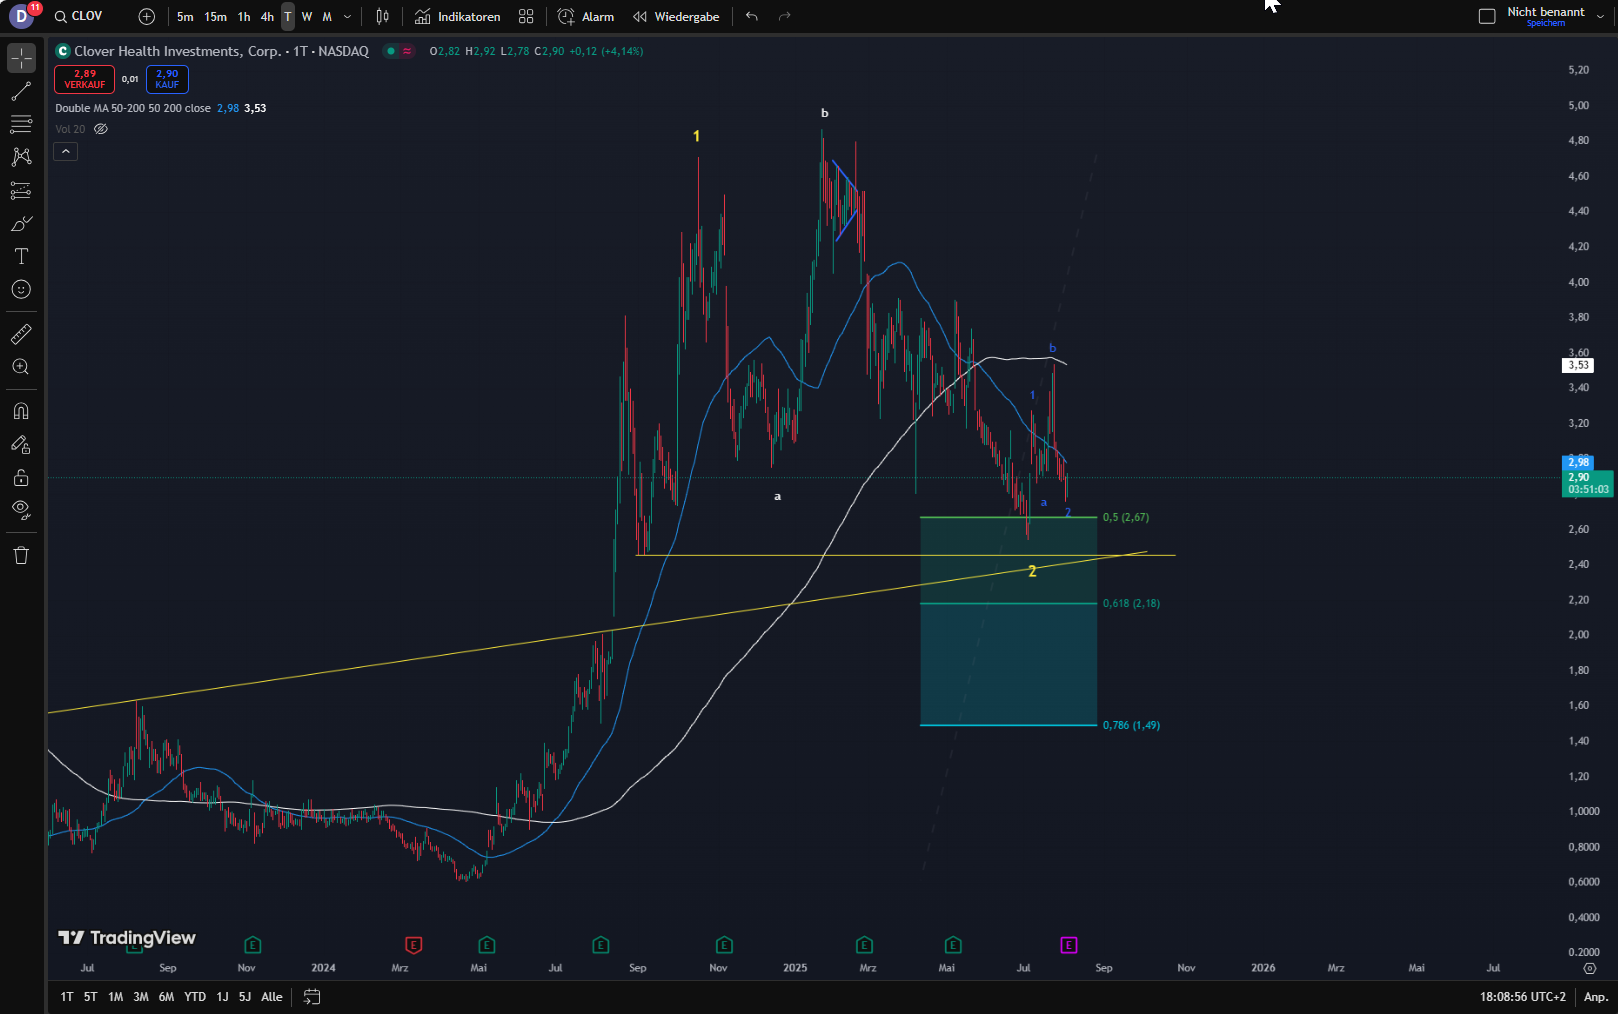Screen dimensions: 1618x1014
Task: Open the emoji and stickers tool
Action: pyautogui.click(x=21, y=290)
